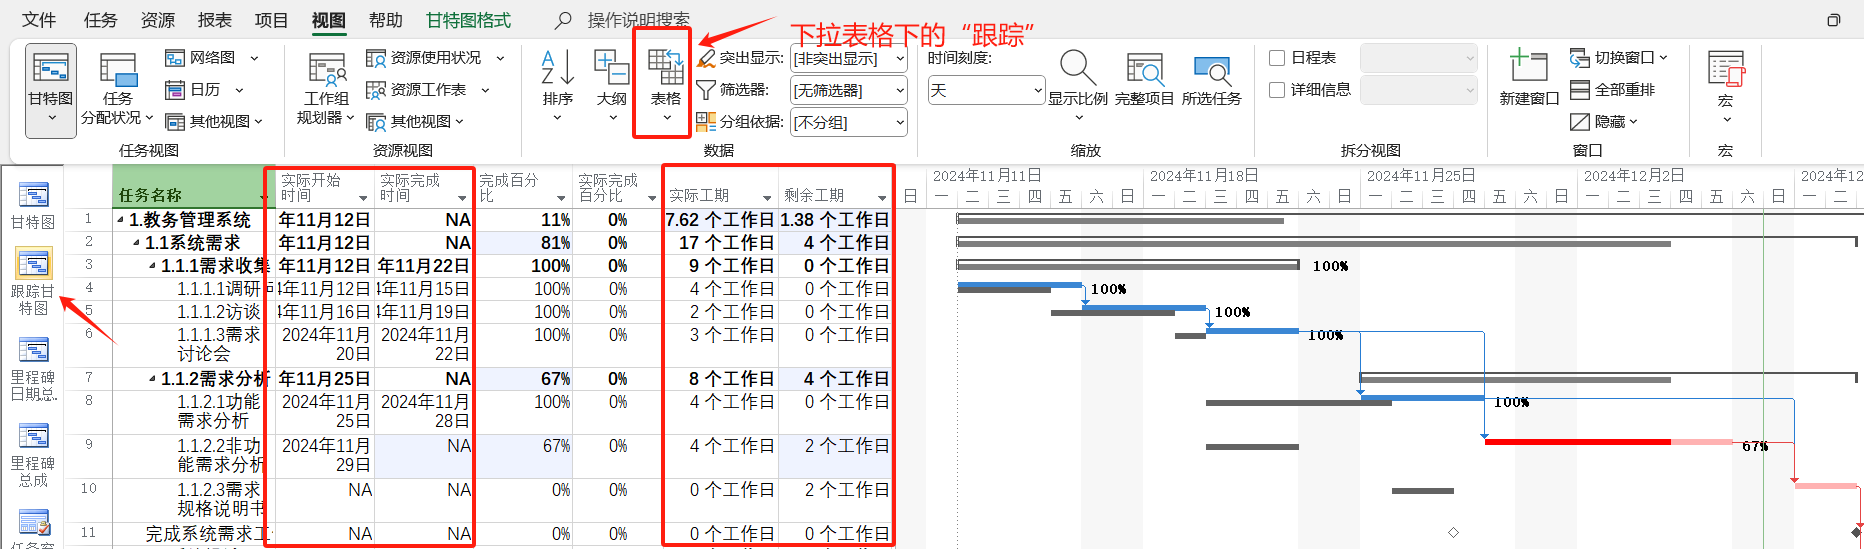This screenshot has width=1864, height=549.
Task: Open the Outline (大纲) menu
Action: coord(611,88)
